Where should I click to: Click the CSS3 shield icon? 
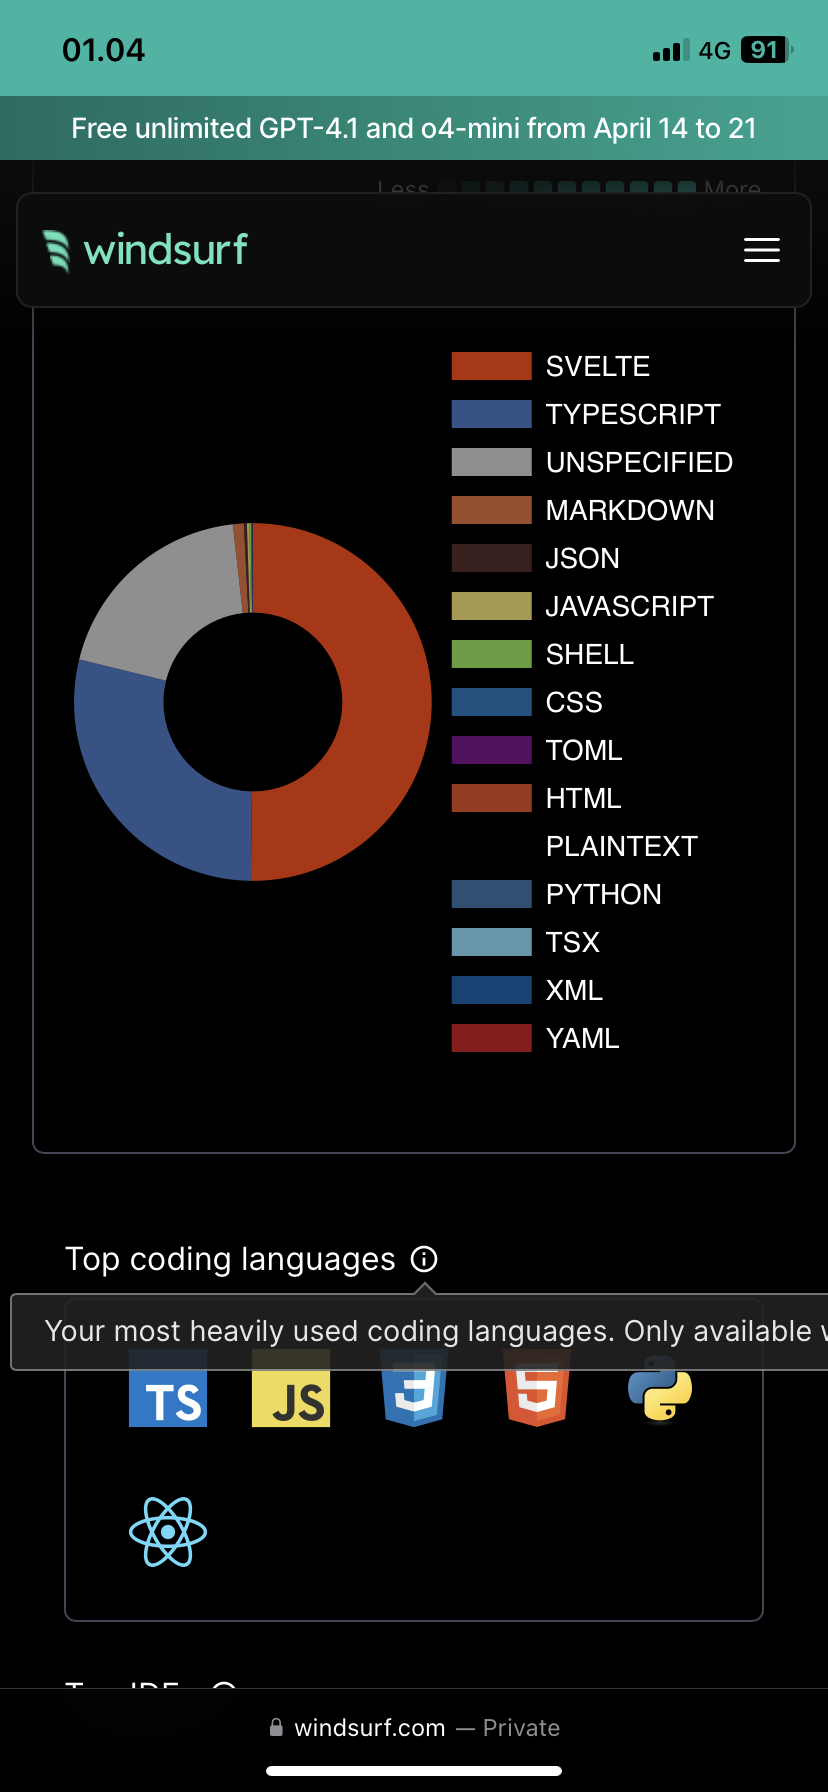(x=414, y=1393)
